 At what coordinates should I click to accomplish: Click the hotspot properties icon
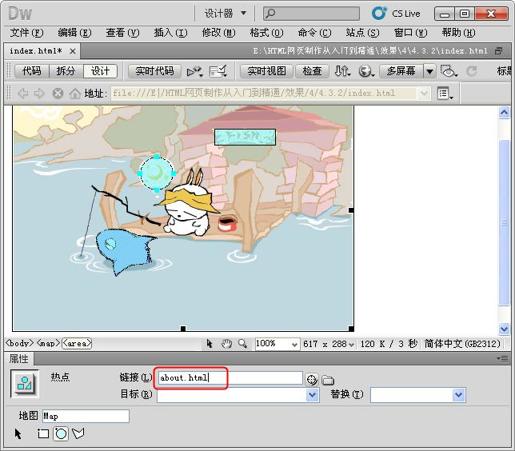pyautogui.click(x=25, y=384)
